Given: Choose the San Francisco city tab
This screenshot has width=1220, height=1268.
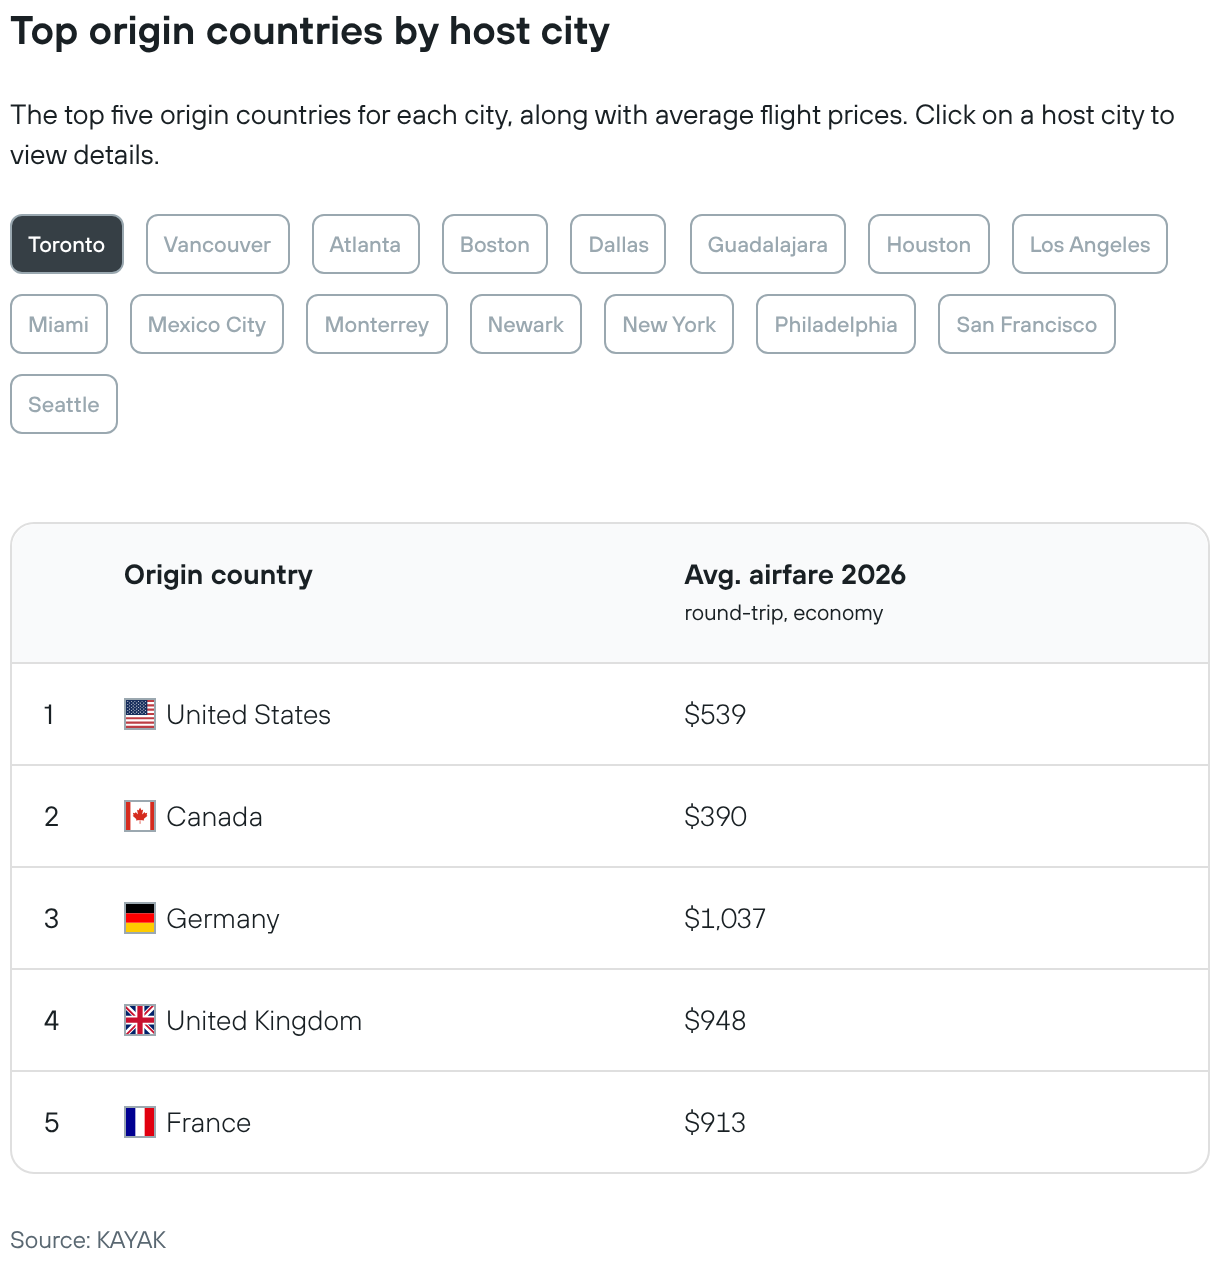Looking at the screenshot, I should [1026, 324].
